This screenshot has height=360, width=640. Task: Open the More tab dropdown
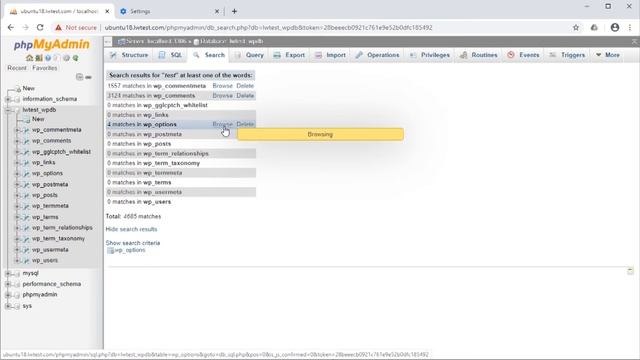[608, 55]
